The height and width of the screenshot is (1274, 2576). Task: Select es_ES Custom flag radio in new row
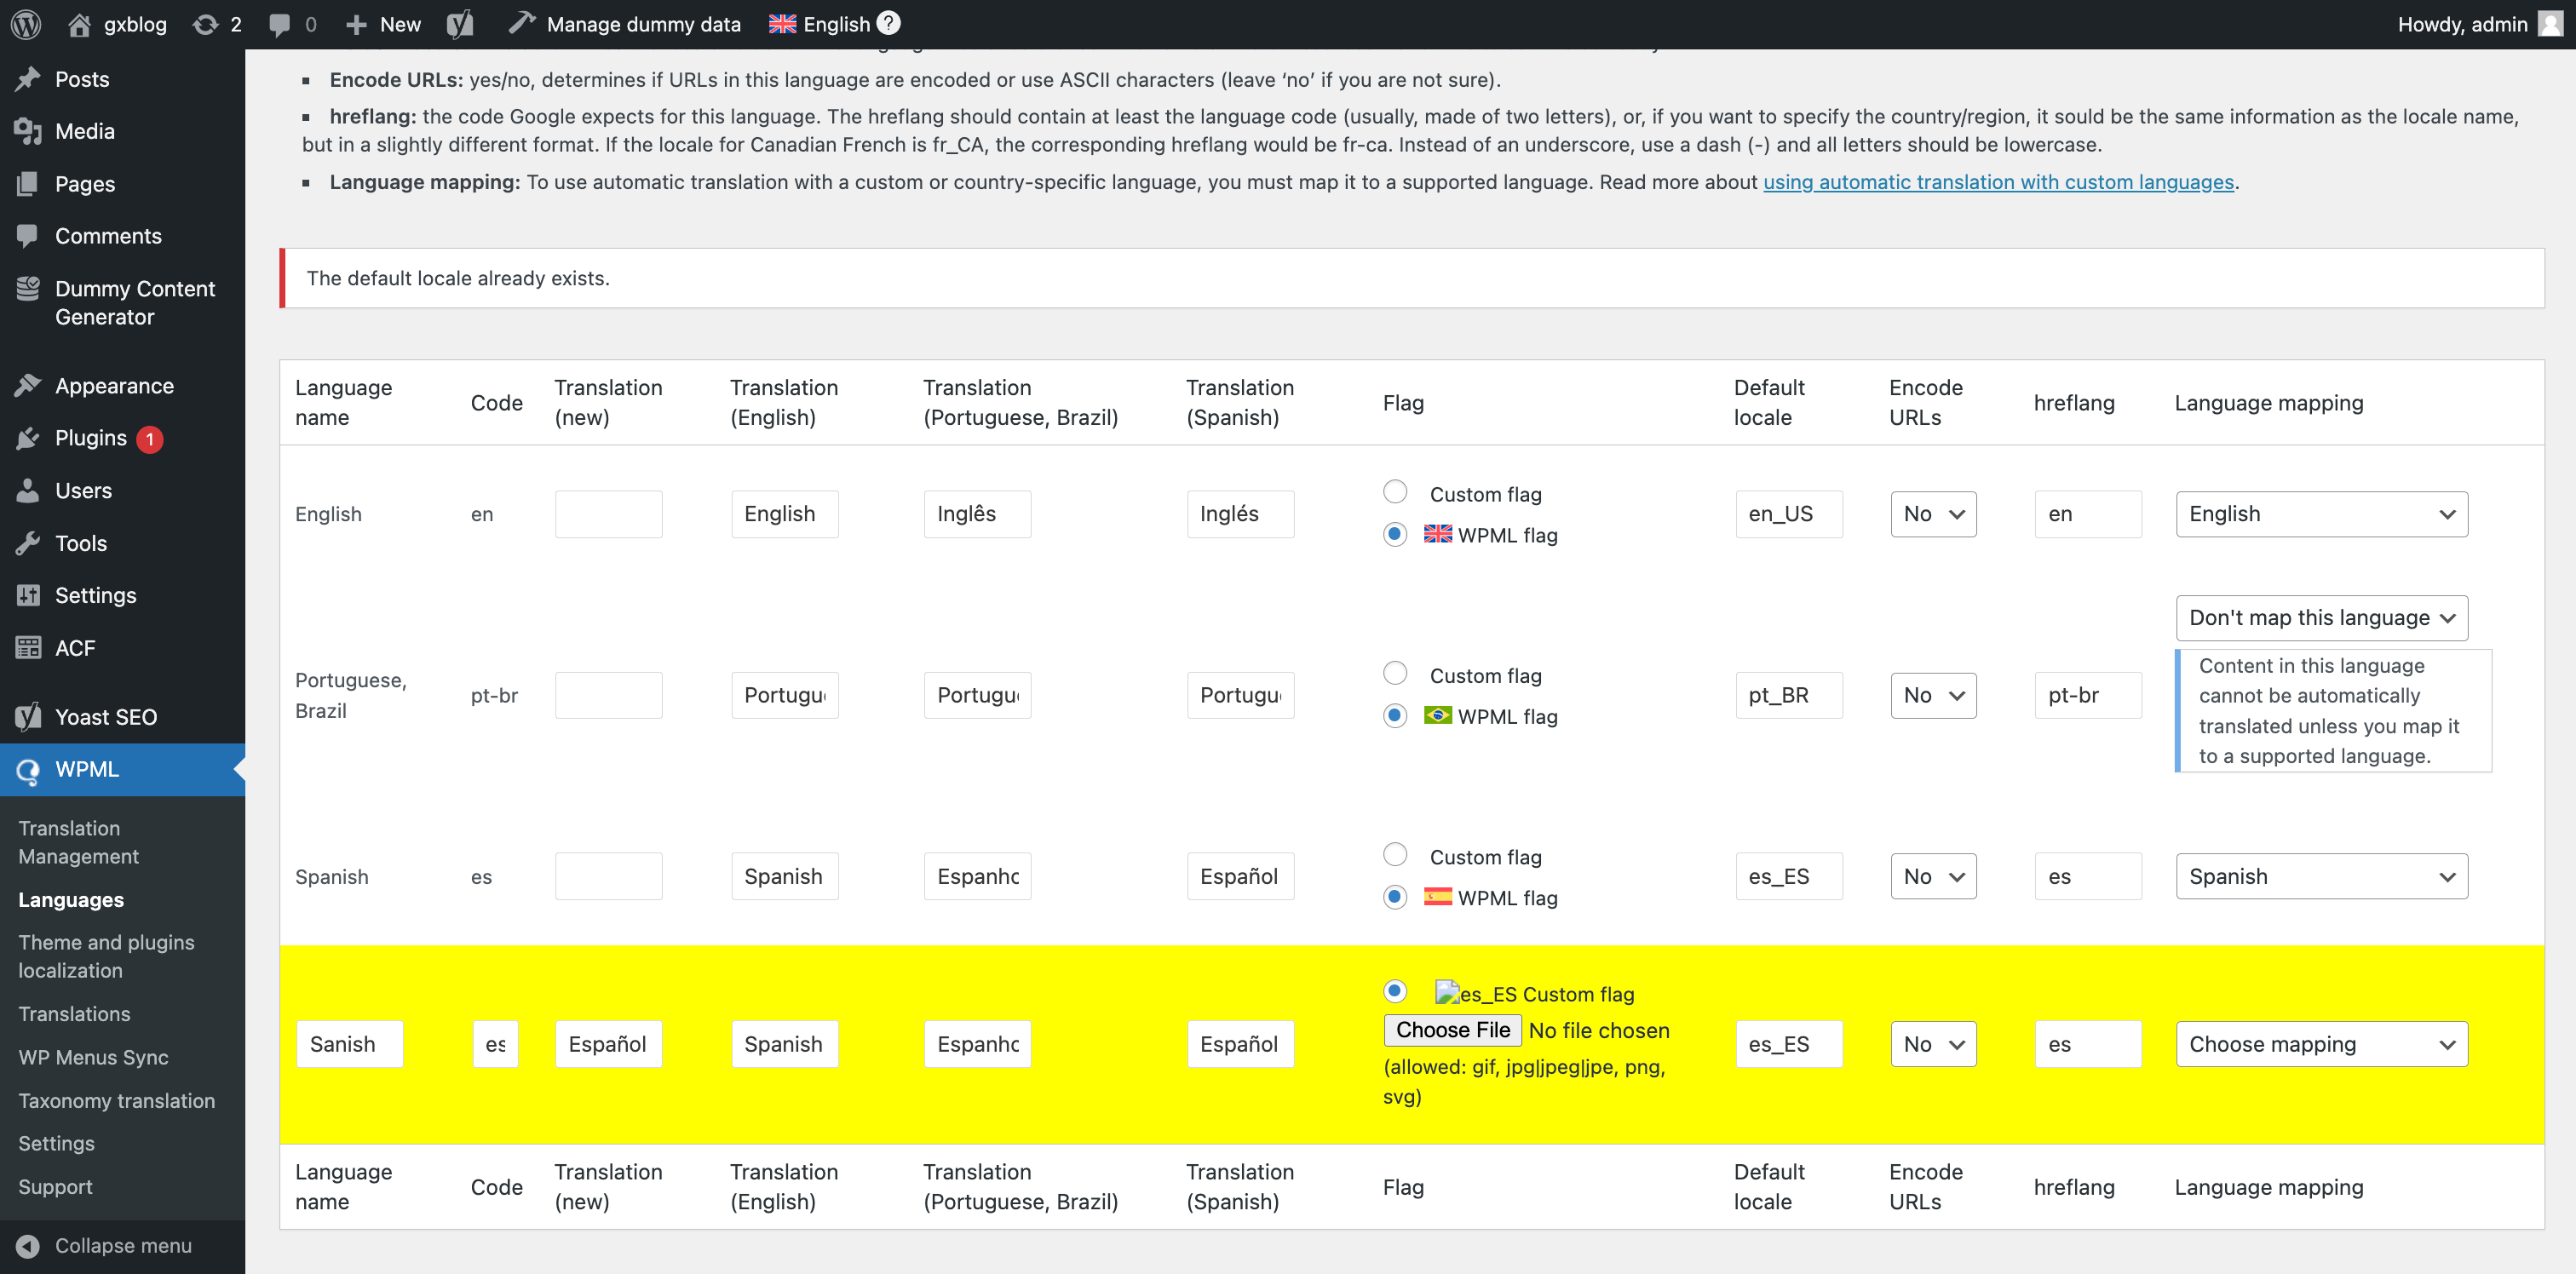pos(1395,991)
